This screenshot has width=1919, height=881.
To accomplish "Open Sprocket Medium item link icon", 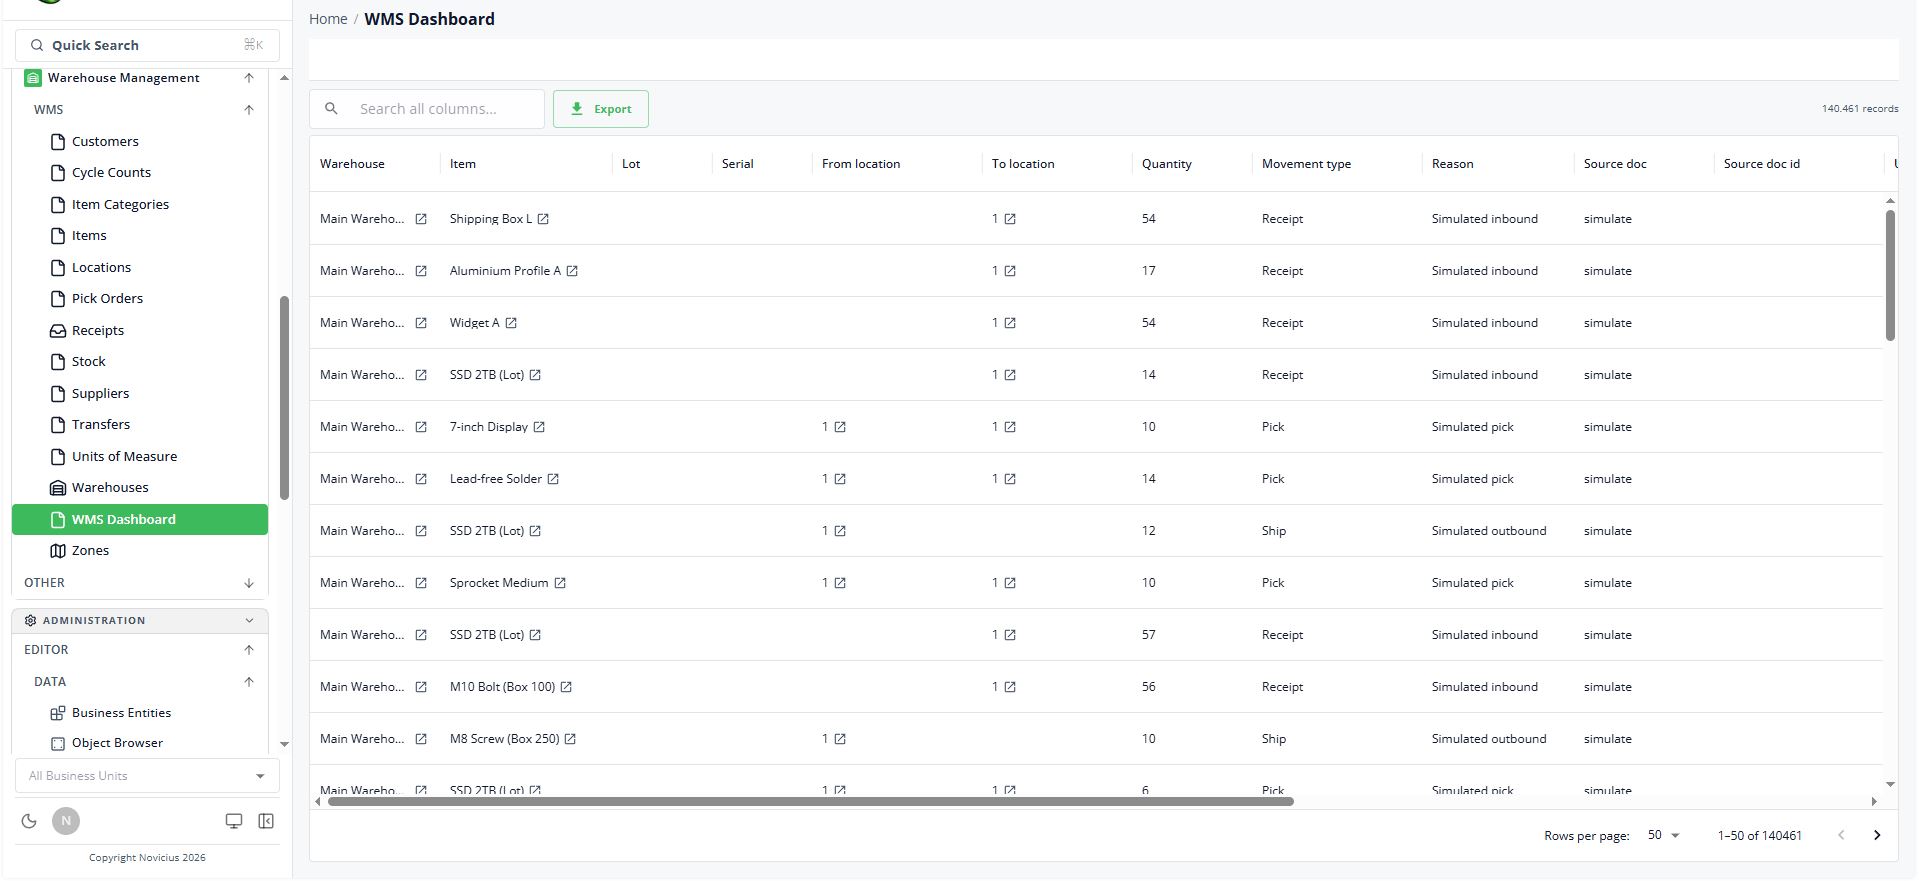I will point(560,583).
